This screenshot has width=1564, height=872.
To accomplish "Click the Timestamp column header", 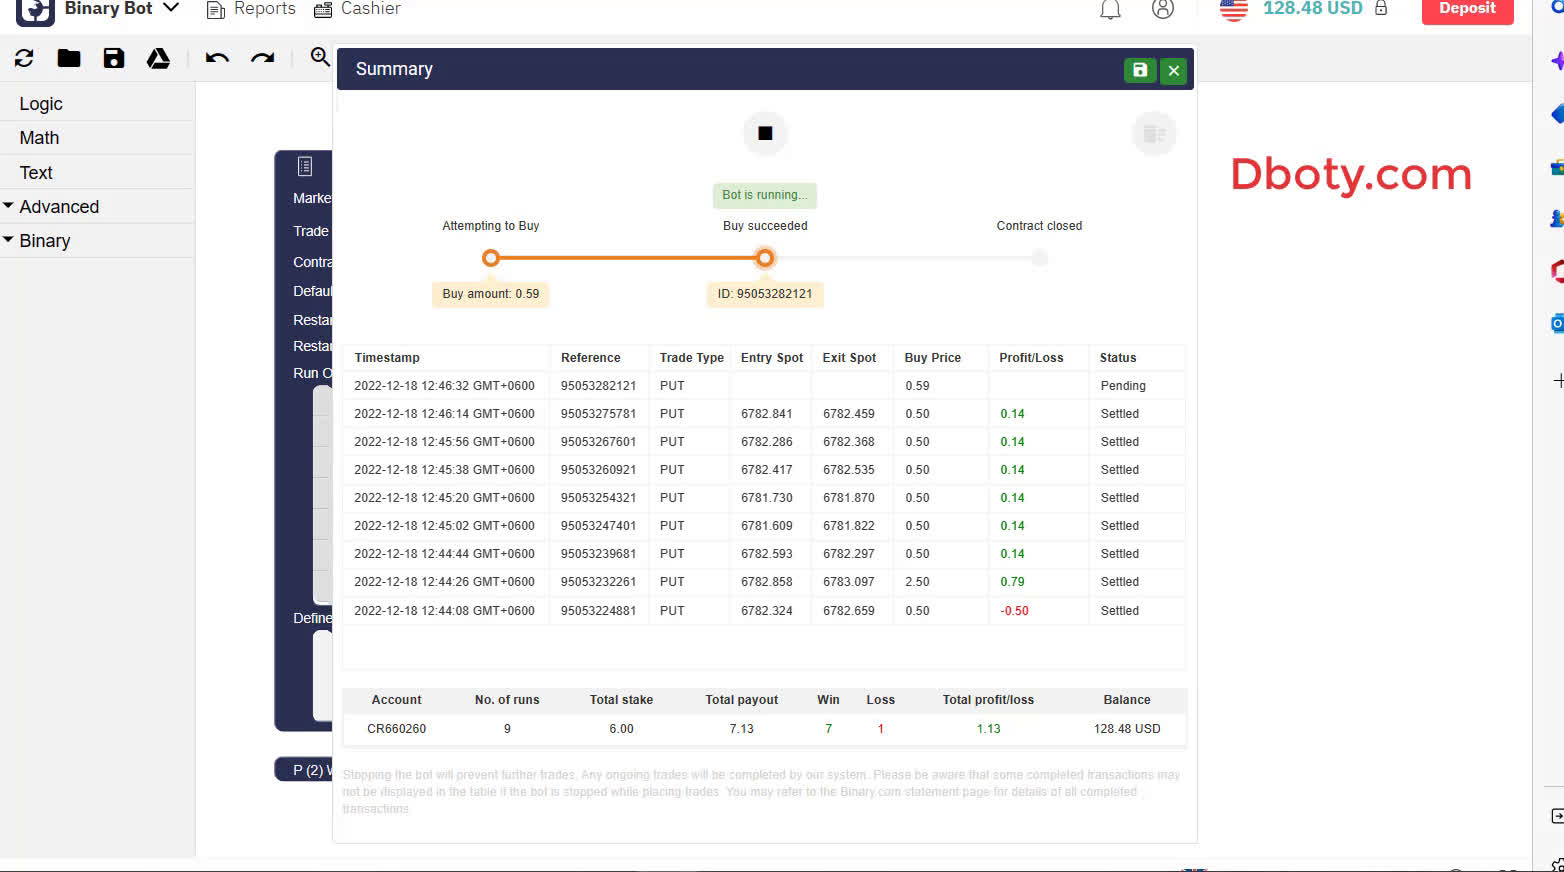I will coord(387,358).
